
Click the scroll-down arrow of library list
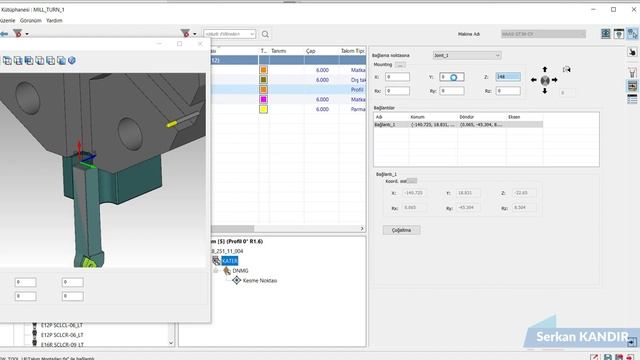point(171,343)
